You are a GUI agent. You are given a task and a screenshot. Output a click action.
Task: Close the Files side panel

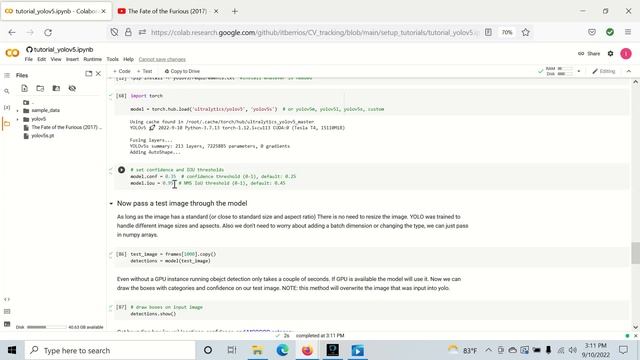pos(98,74)
